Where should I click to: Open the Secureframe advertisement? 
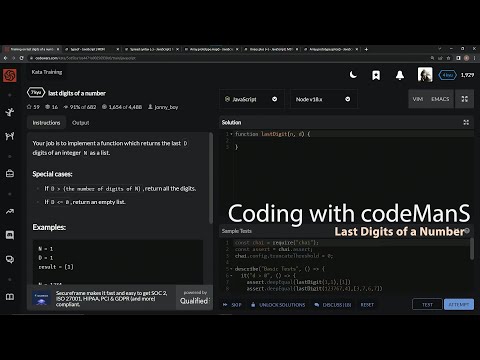coord(101,298)
